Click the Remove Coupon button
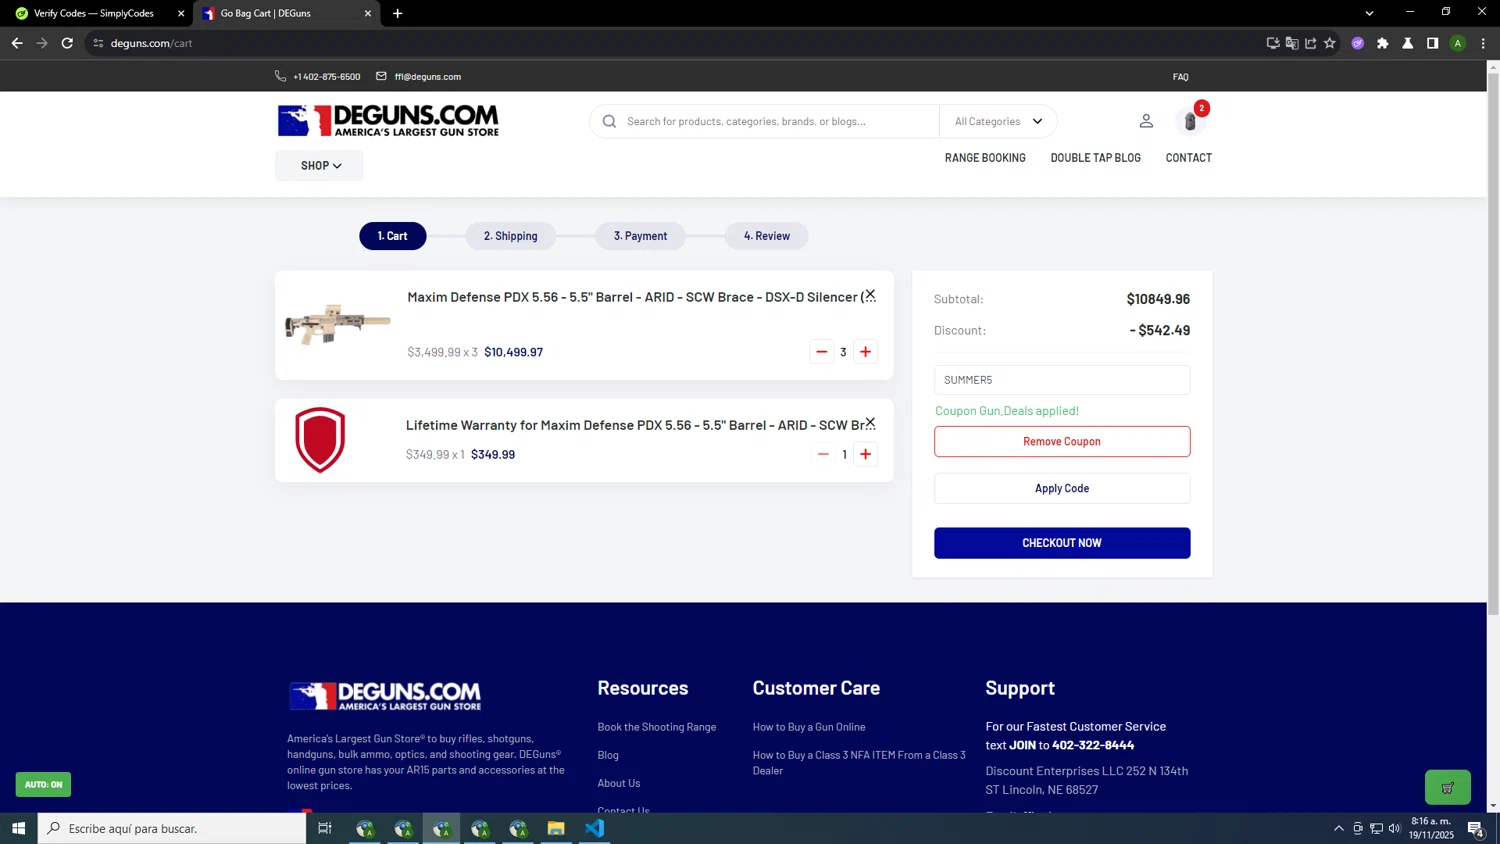 tap(1062, 441)
